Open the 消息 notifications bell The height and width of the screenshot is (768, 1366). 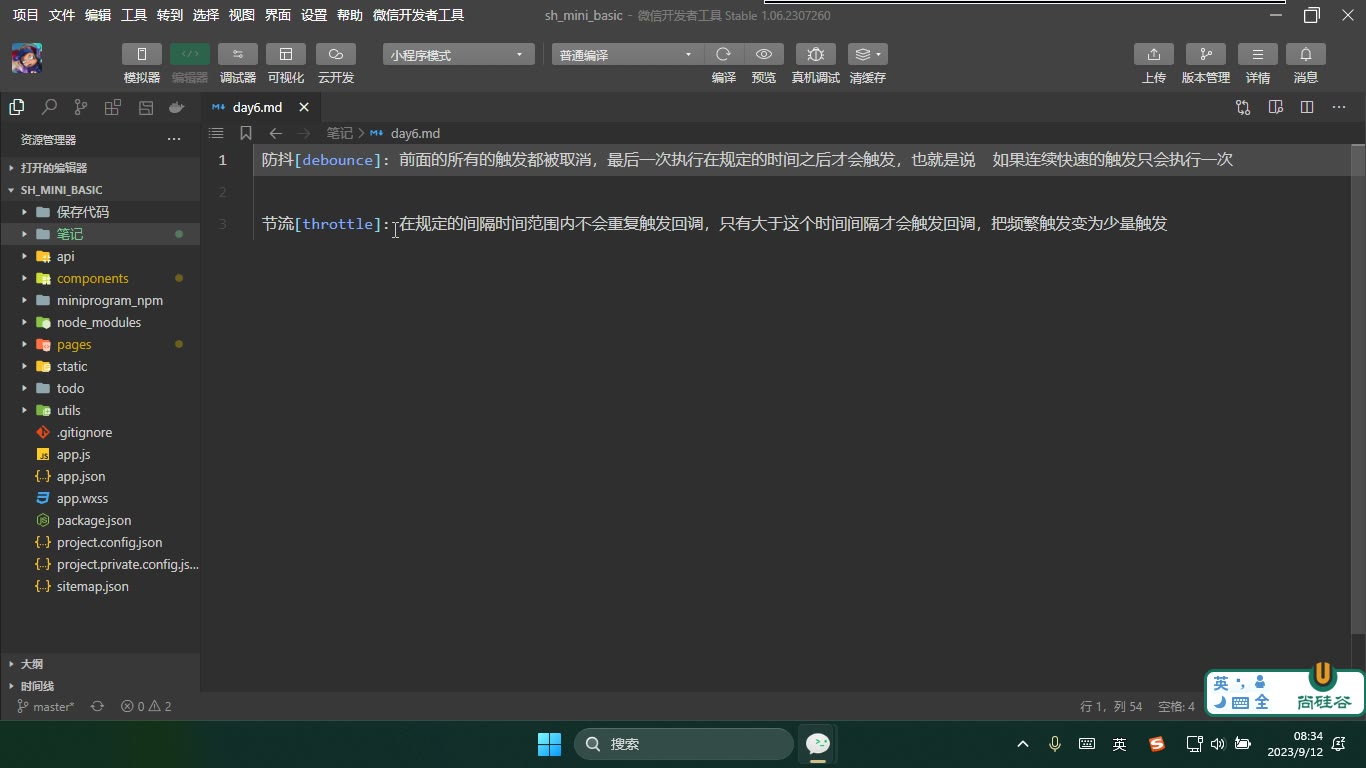1306,54
